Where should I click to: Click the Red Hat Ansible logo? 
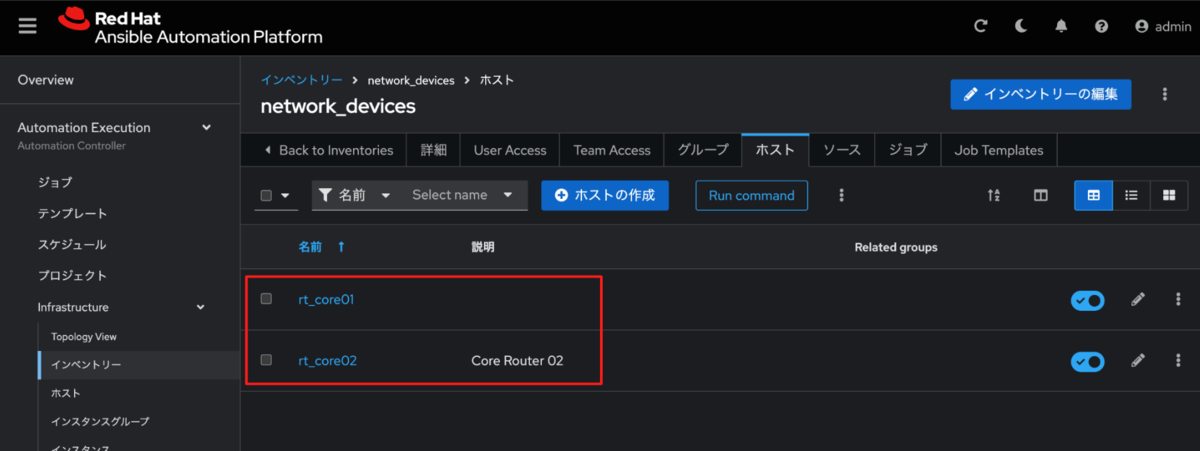click(190, 27)
